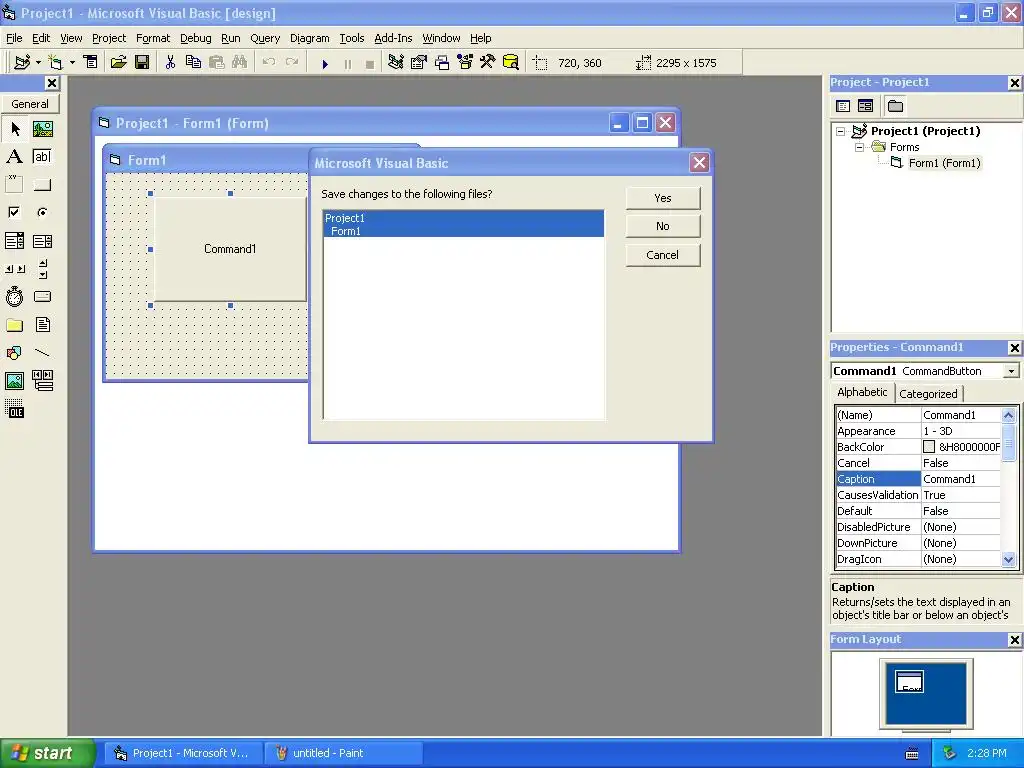Image resolution: width=1024 pixels, height=768 pixels.
Task: Select Form1 (Form1) in project tree
Action: [944, 163]
